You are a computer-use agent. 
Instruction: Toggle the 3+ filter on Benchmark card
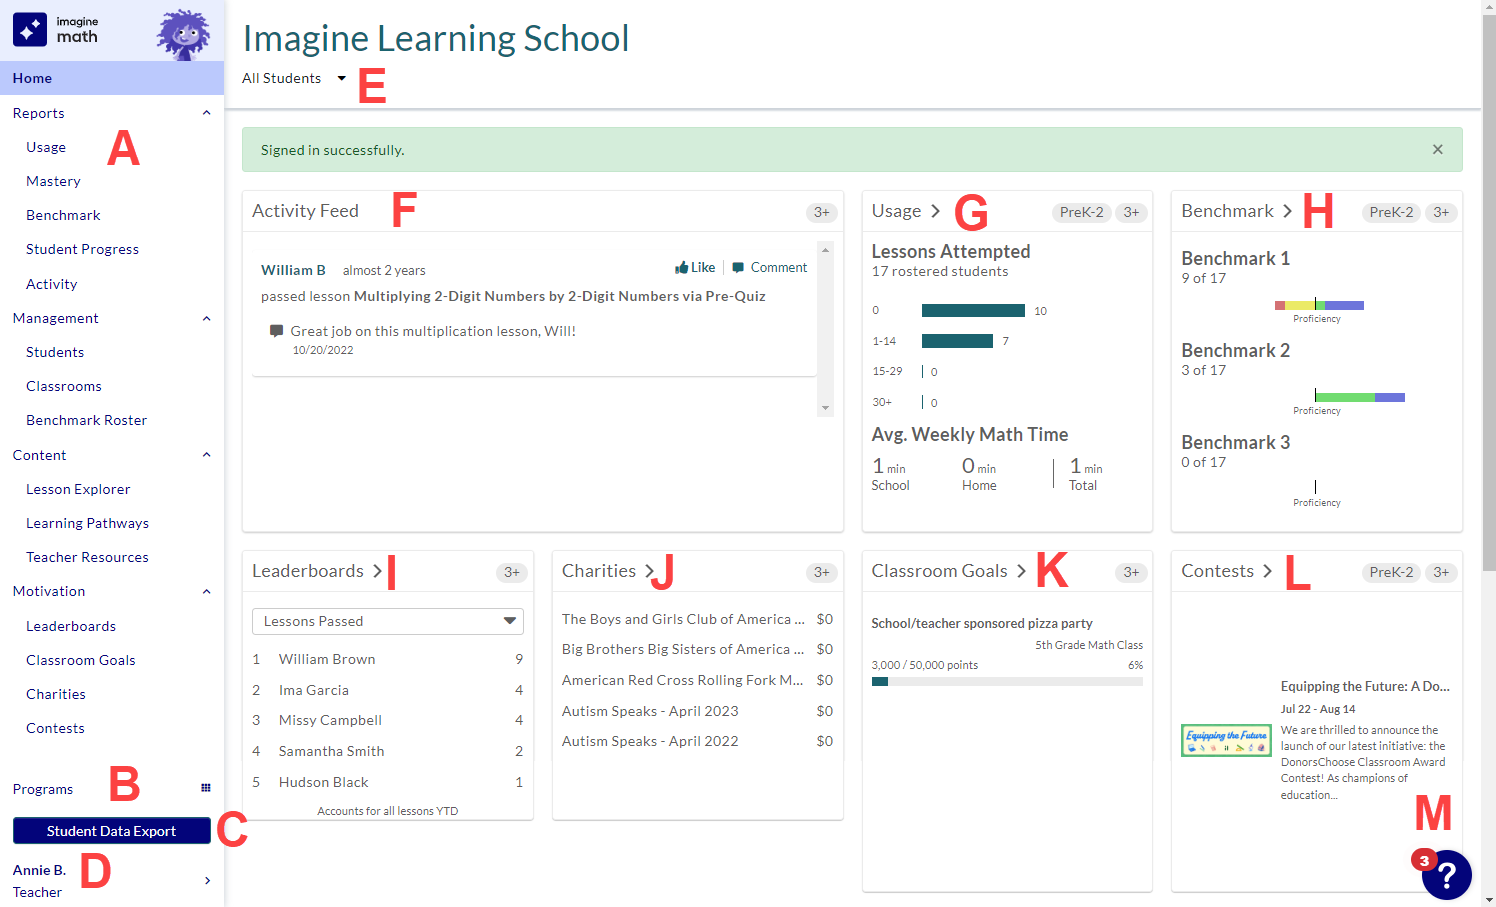pyautogui.click(x=1441, y=212)
